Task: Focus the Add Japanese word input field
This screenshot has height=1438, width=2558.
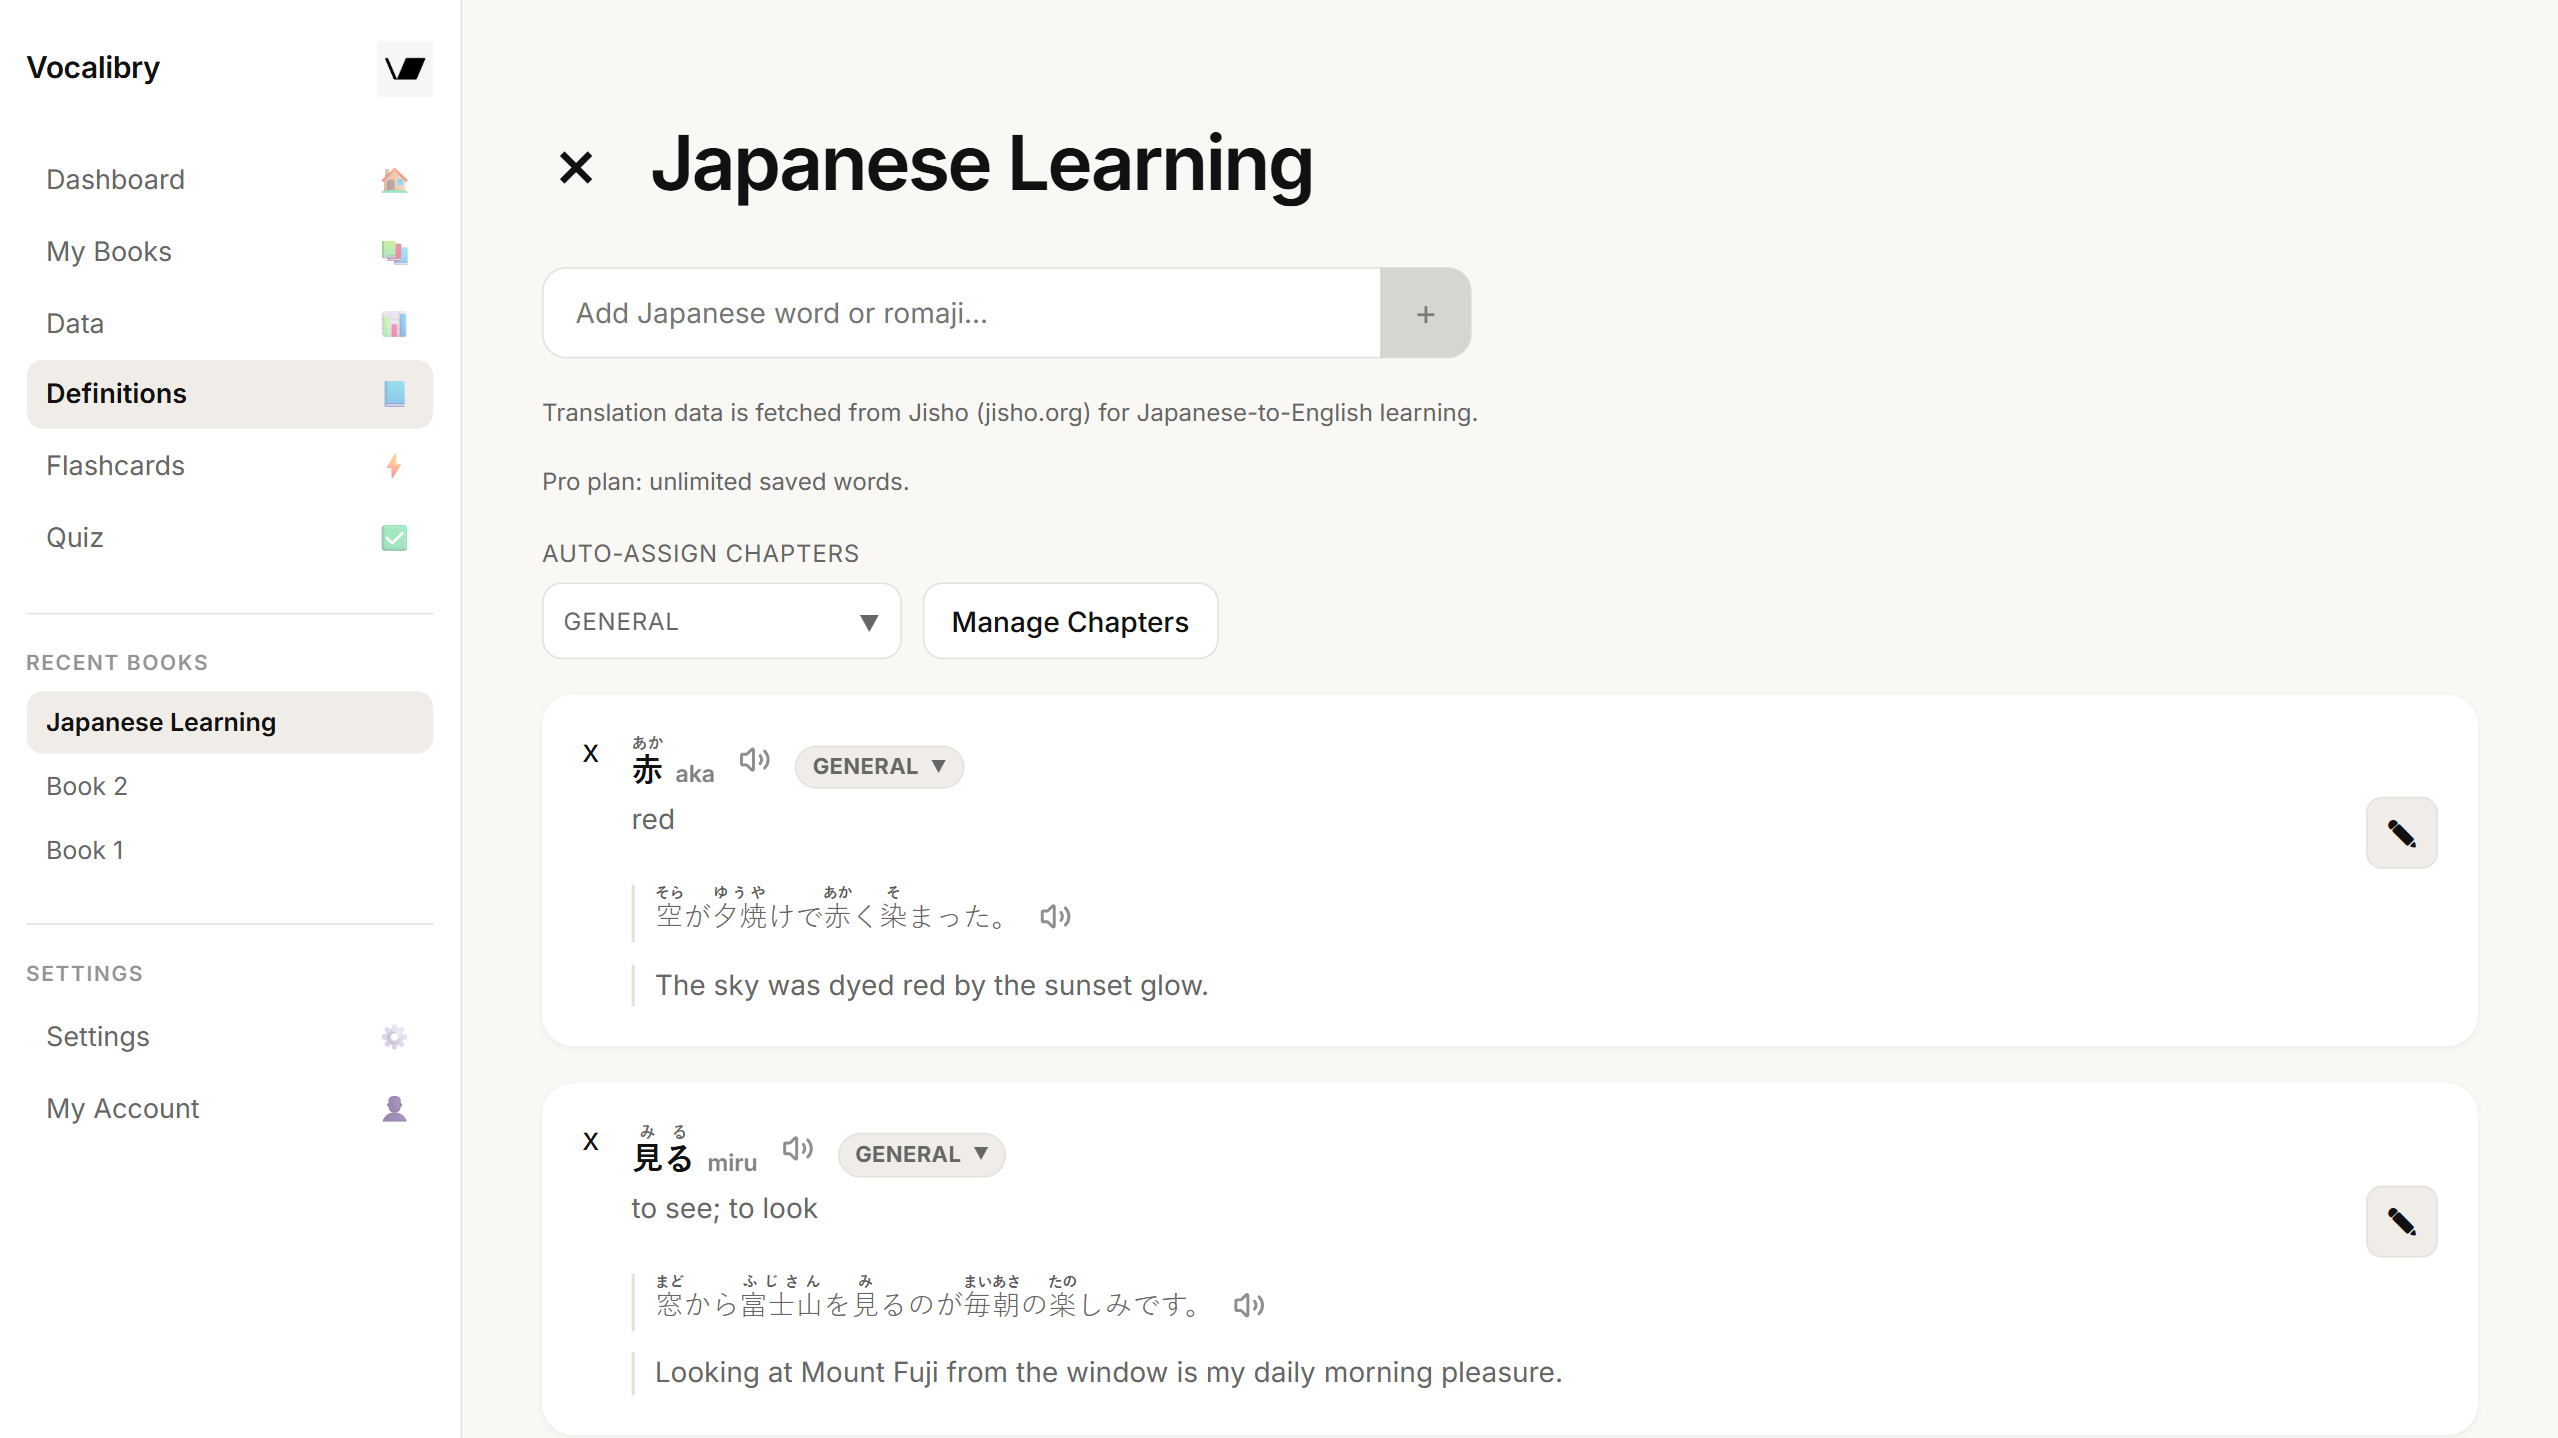Action: (961, 313)
